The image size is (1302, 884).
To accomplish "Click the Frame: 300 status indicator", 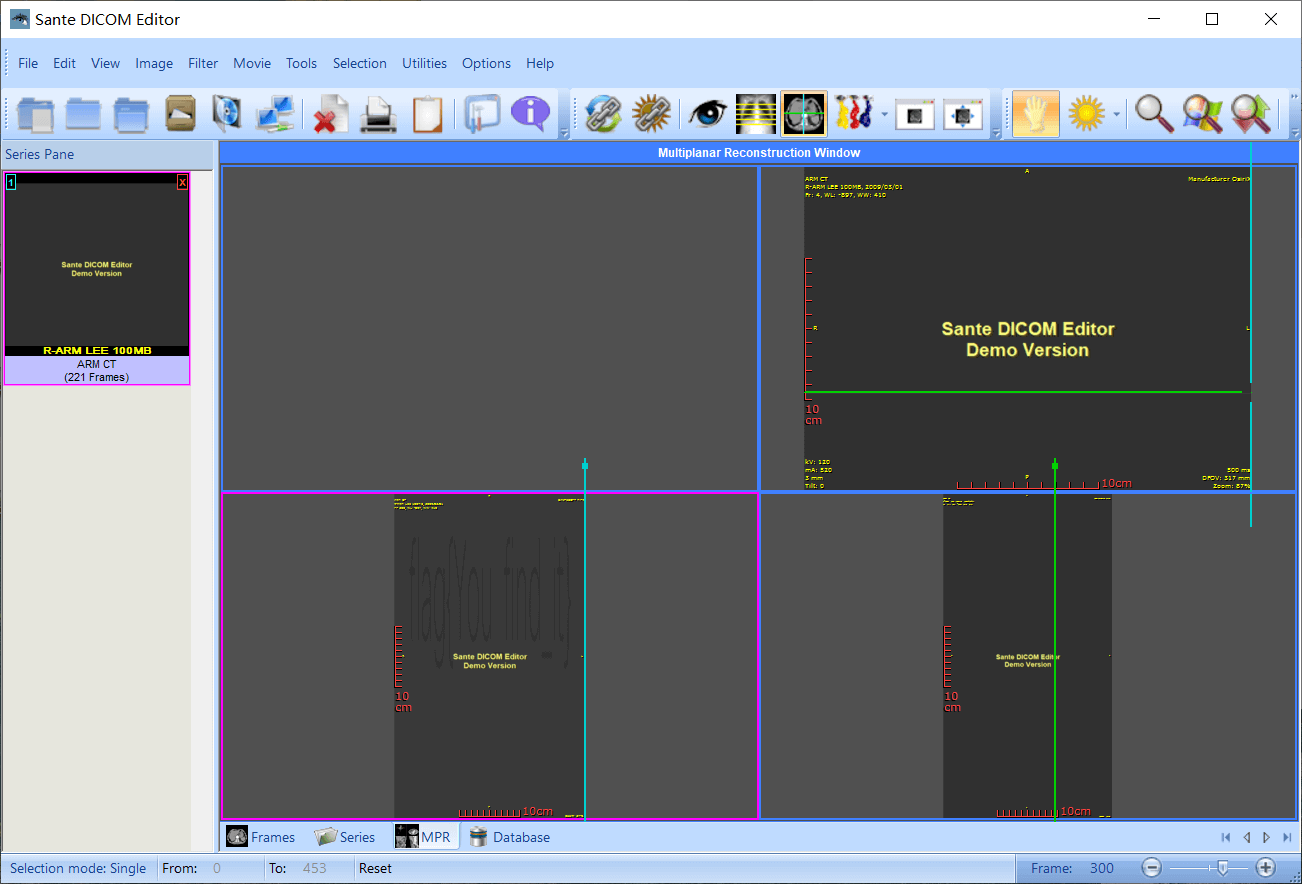I will pos(1073,868).
